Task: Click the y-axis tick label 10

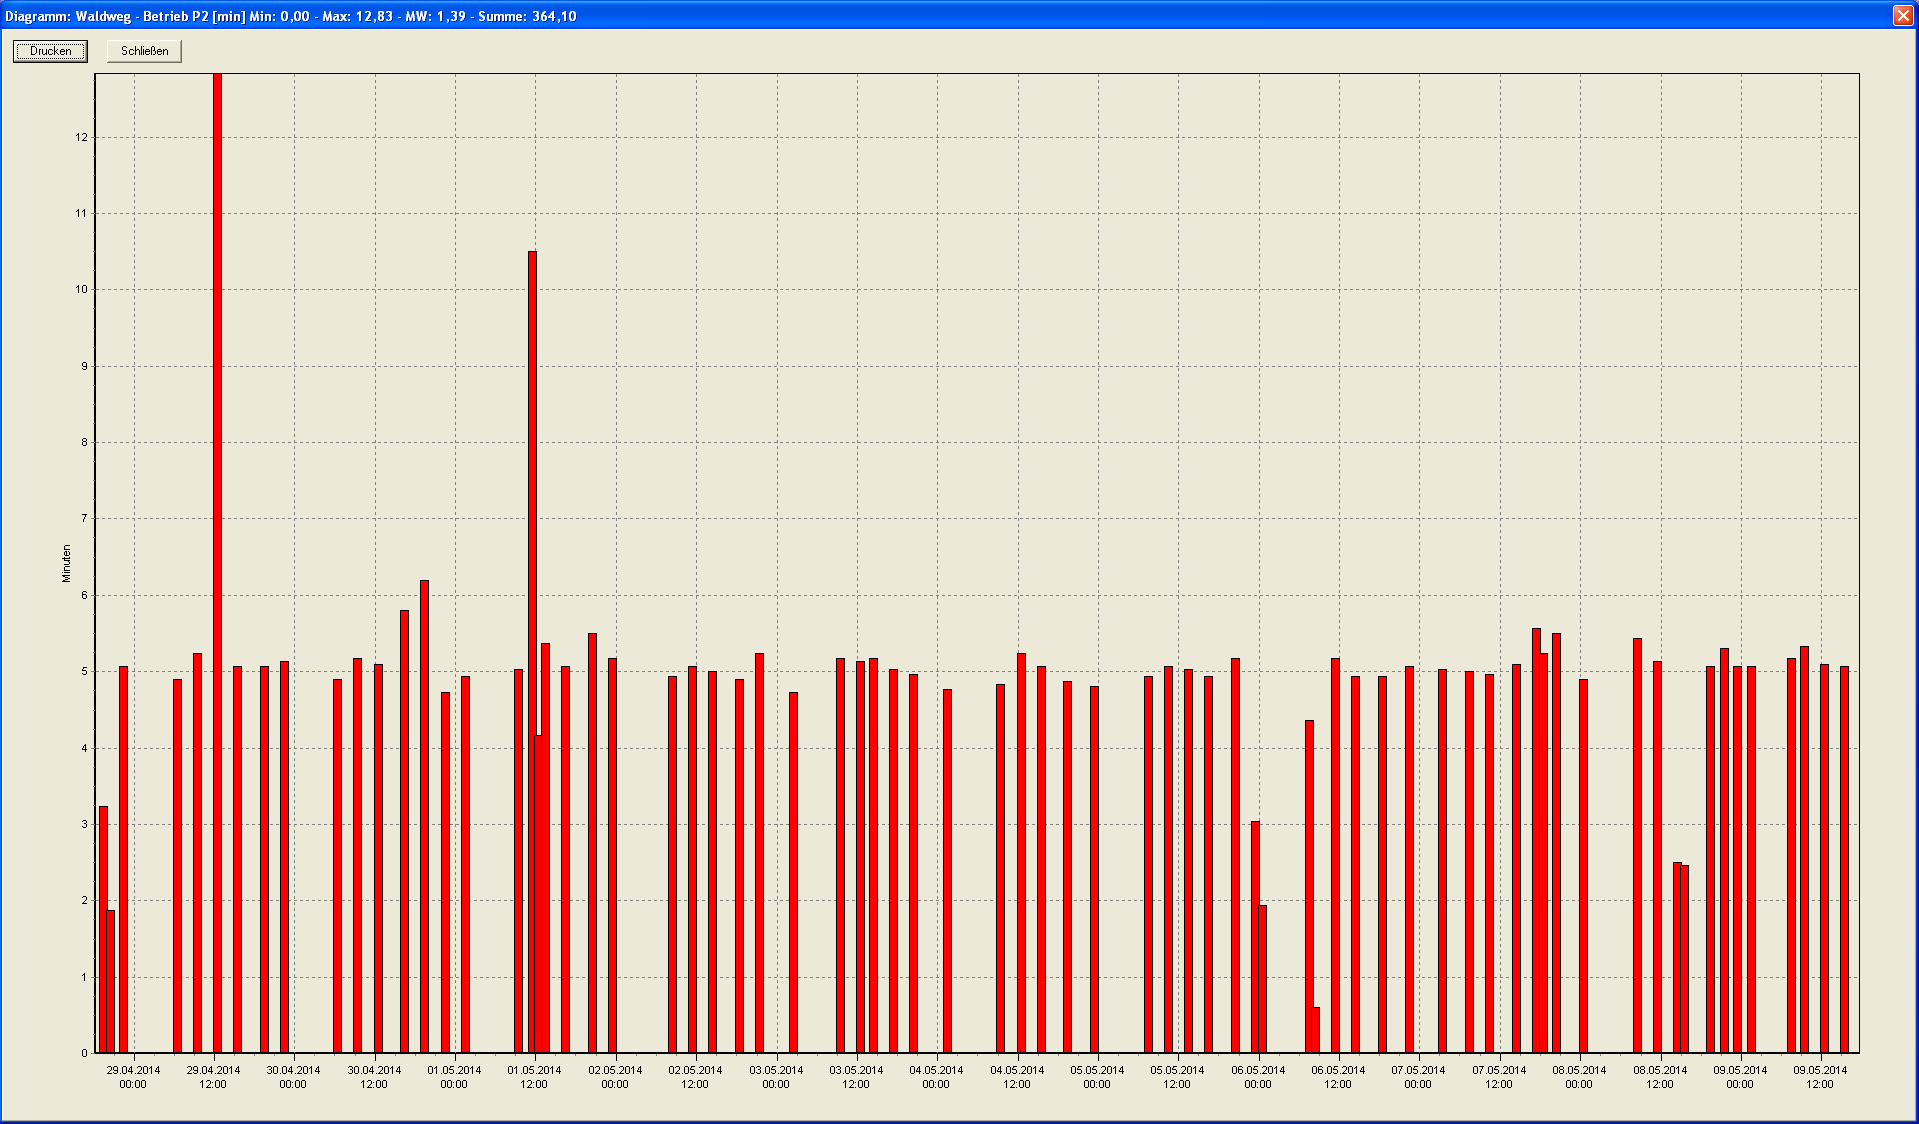Action: tap(82, 290)
